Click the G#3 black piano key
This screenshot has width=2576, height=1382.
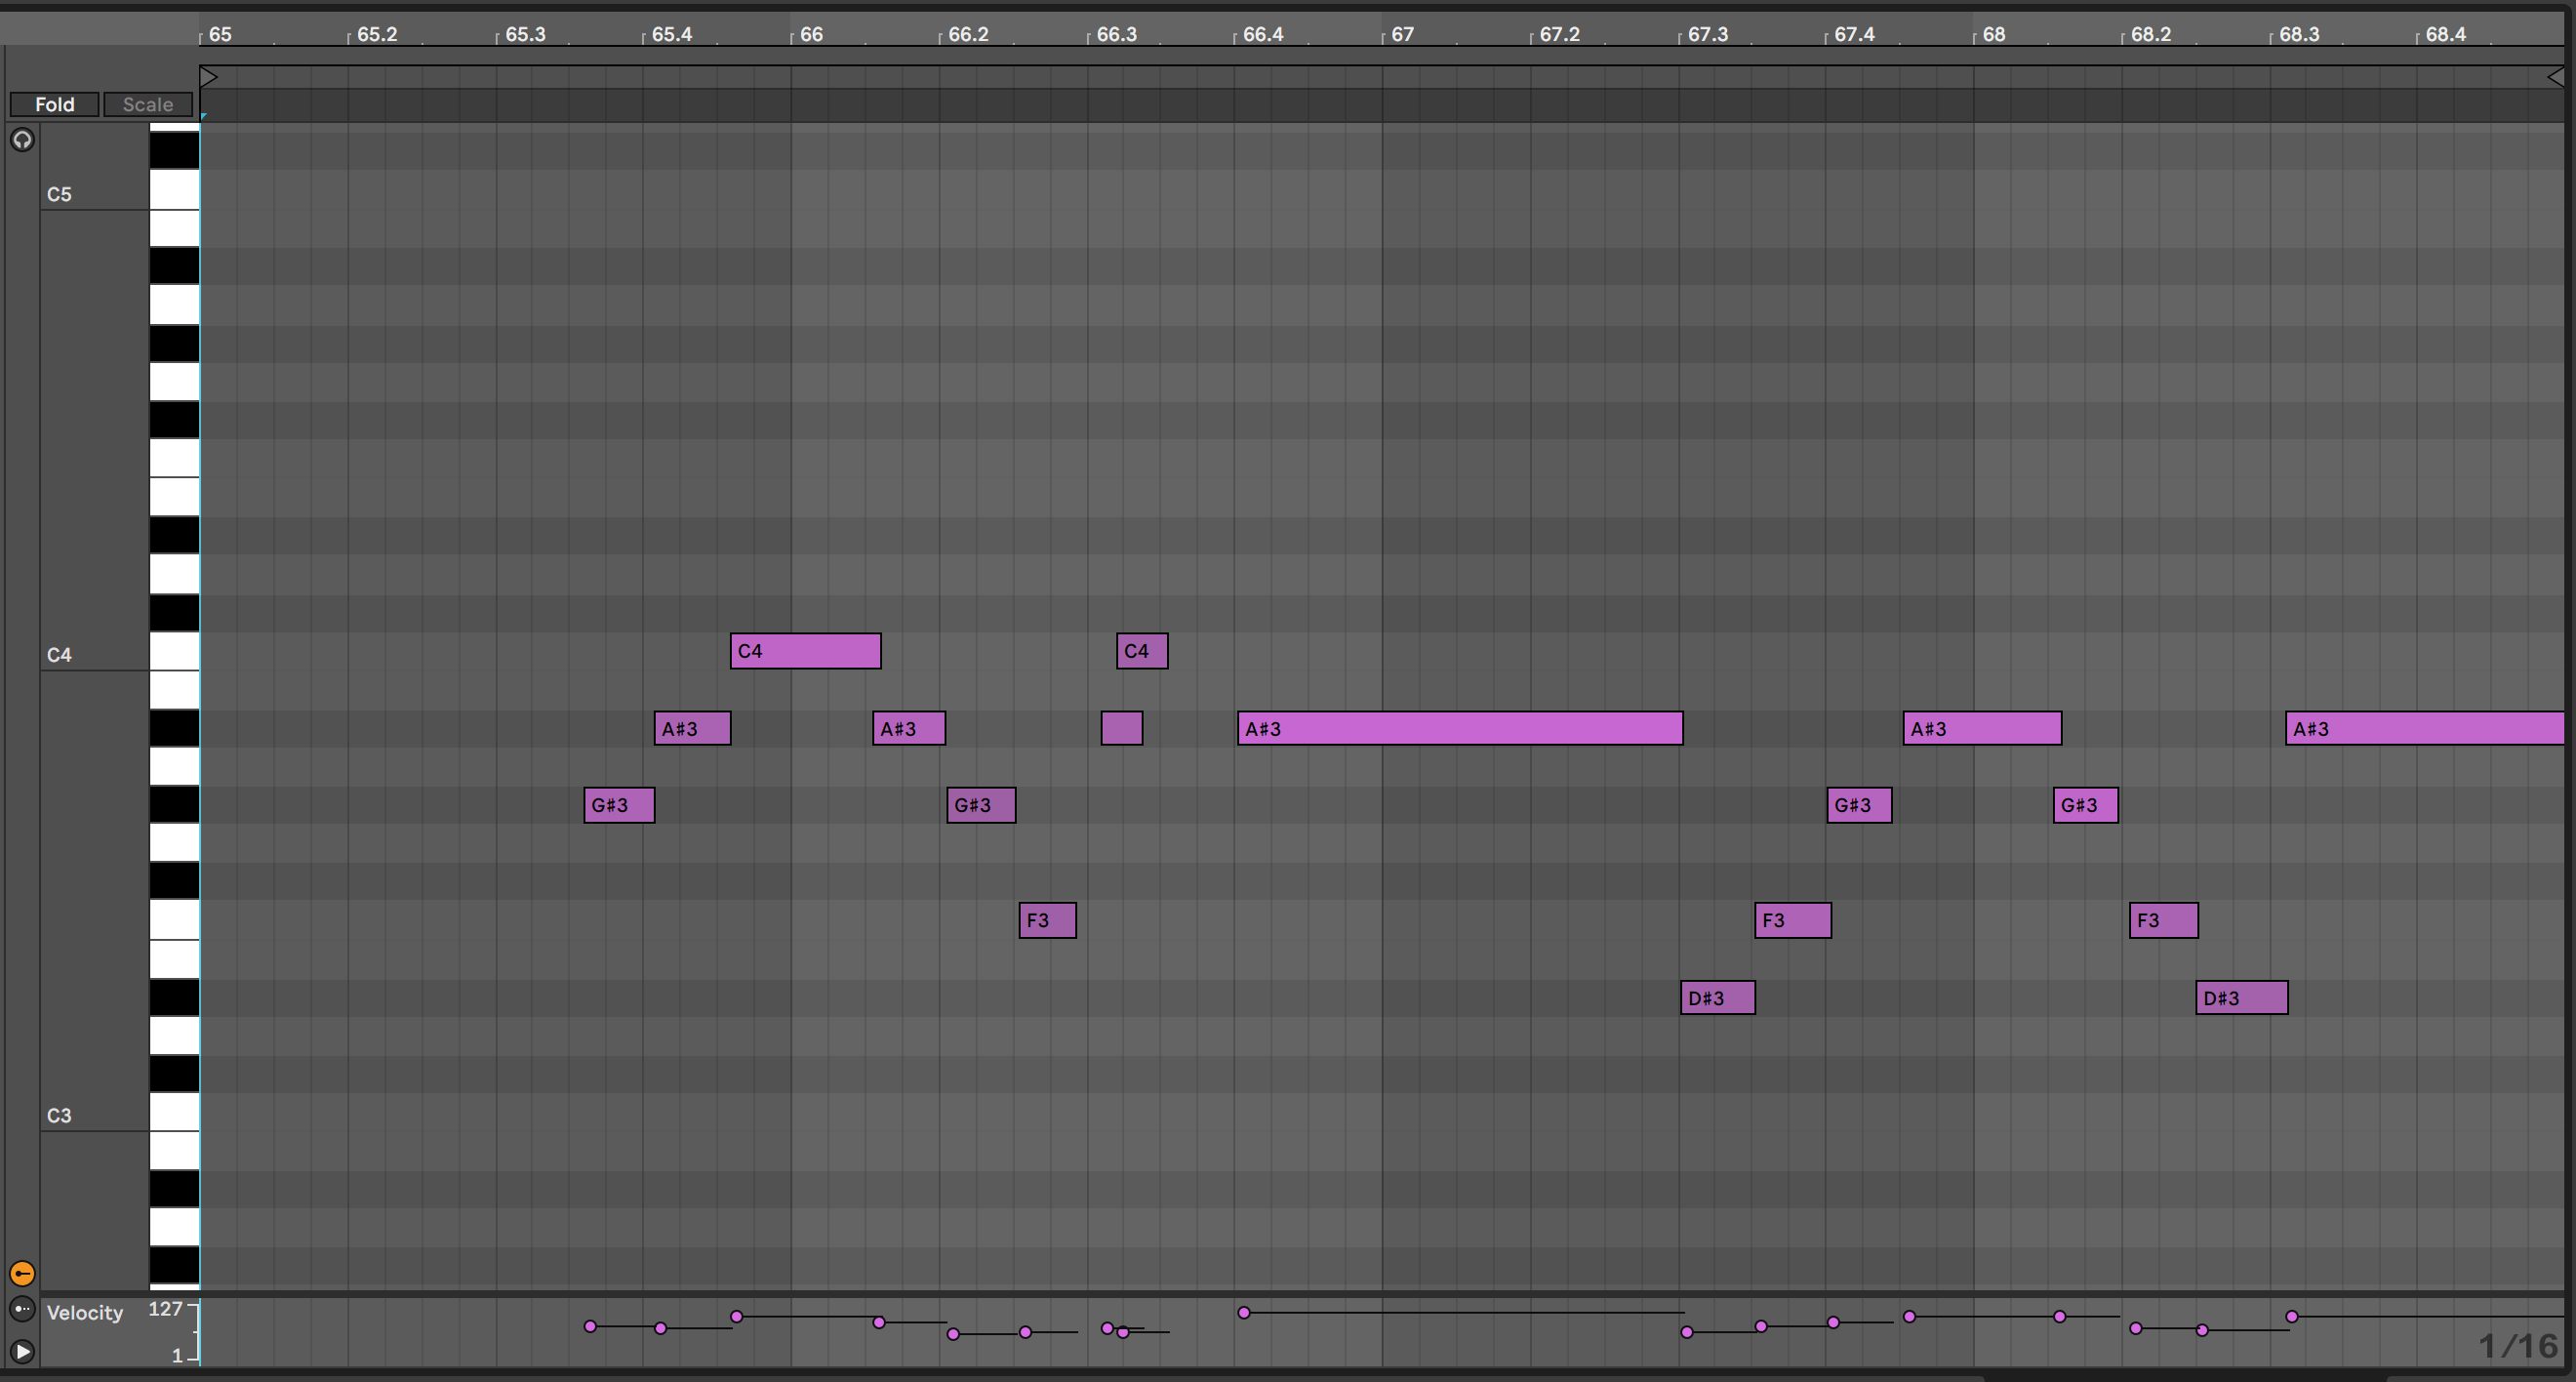pos(174,805)
